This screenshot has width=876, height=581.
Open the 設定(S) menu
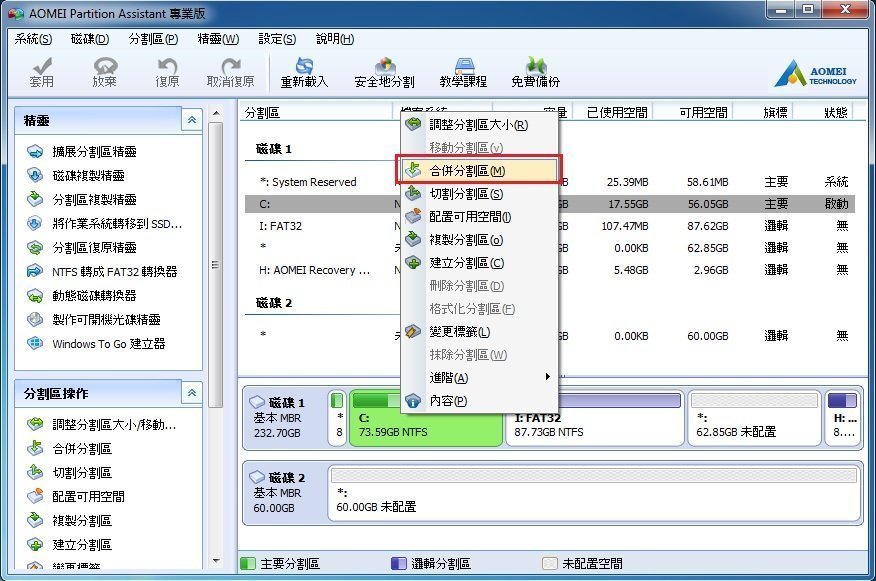277,39
